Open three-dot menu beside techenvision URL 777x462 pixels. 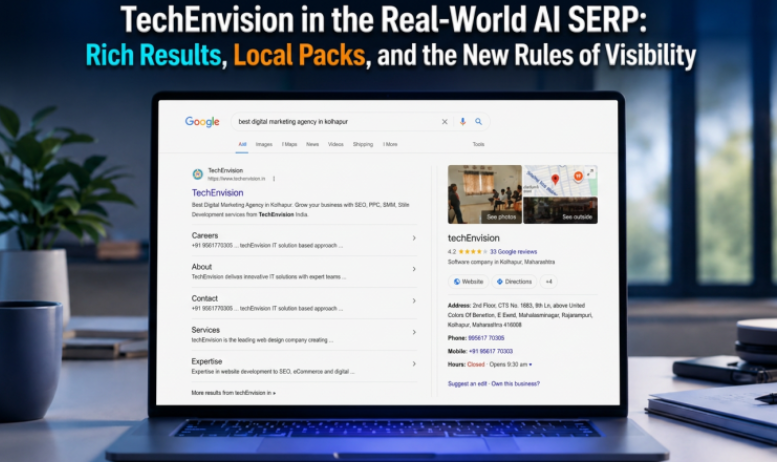(x=274, y=178)
